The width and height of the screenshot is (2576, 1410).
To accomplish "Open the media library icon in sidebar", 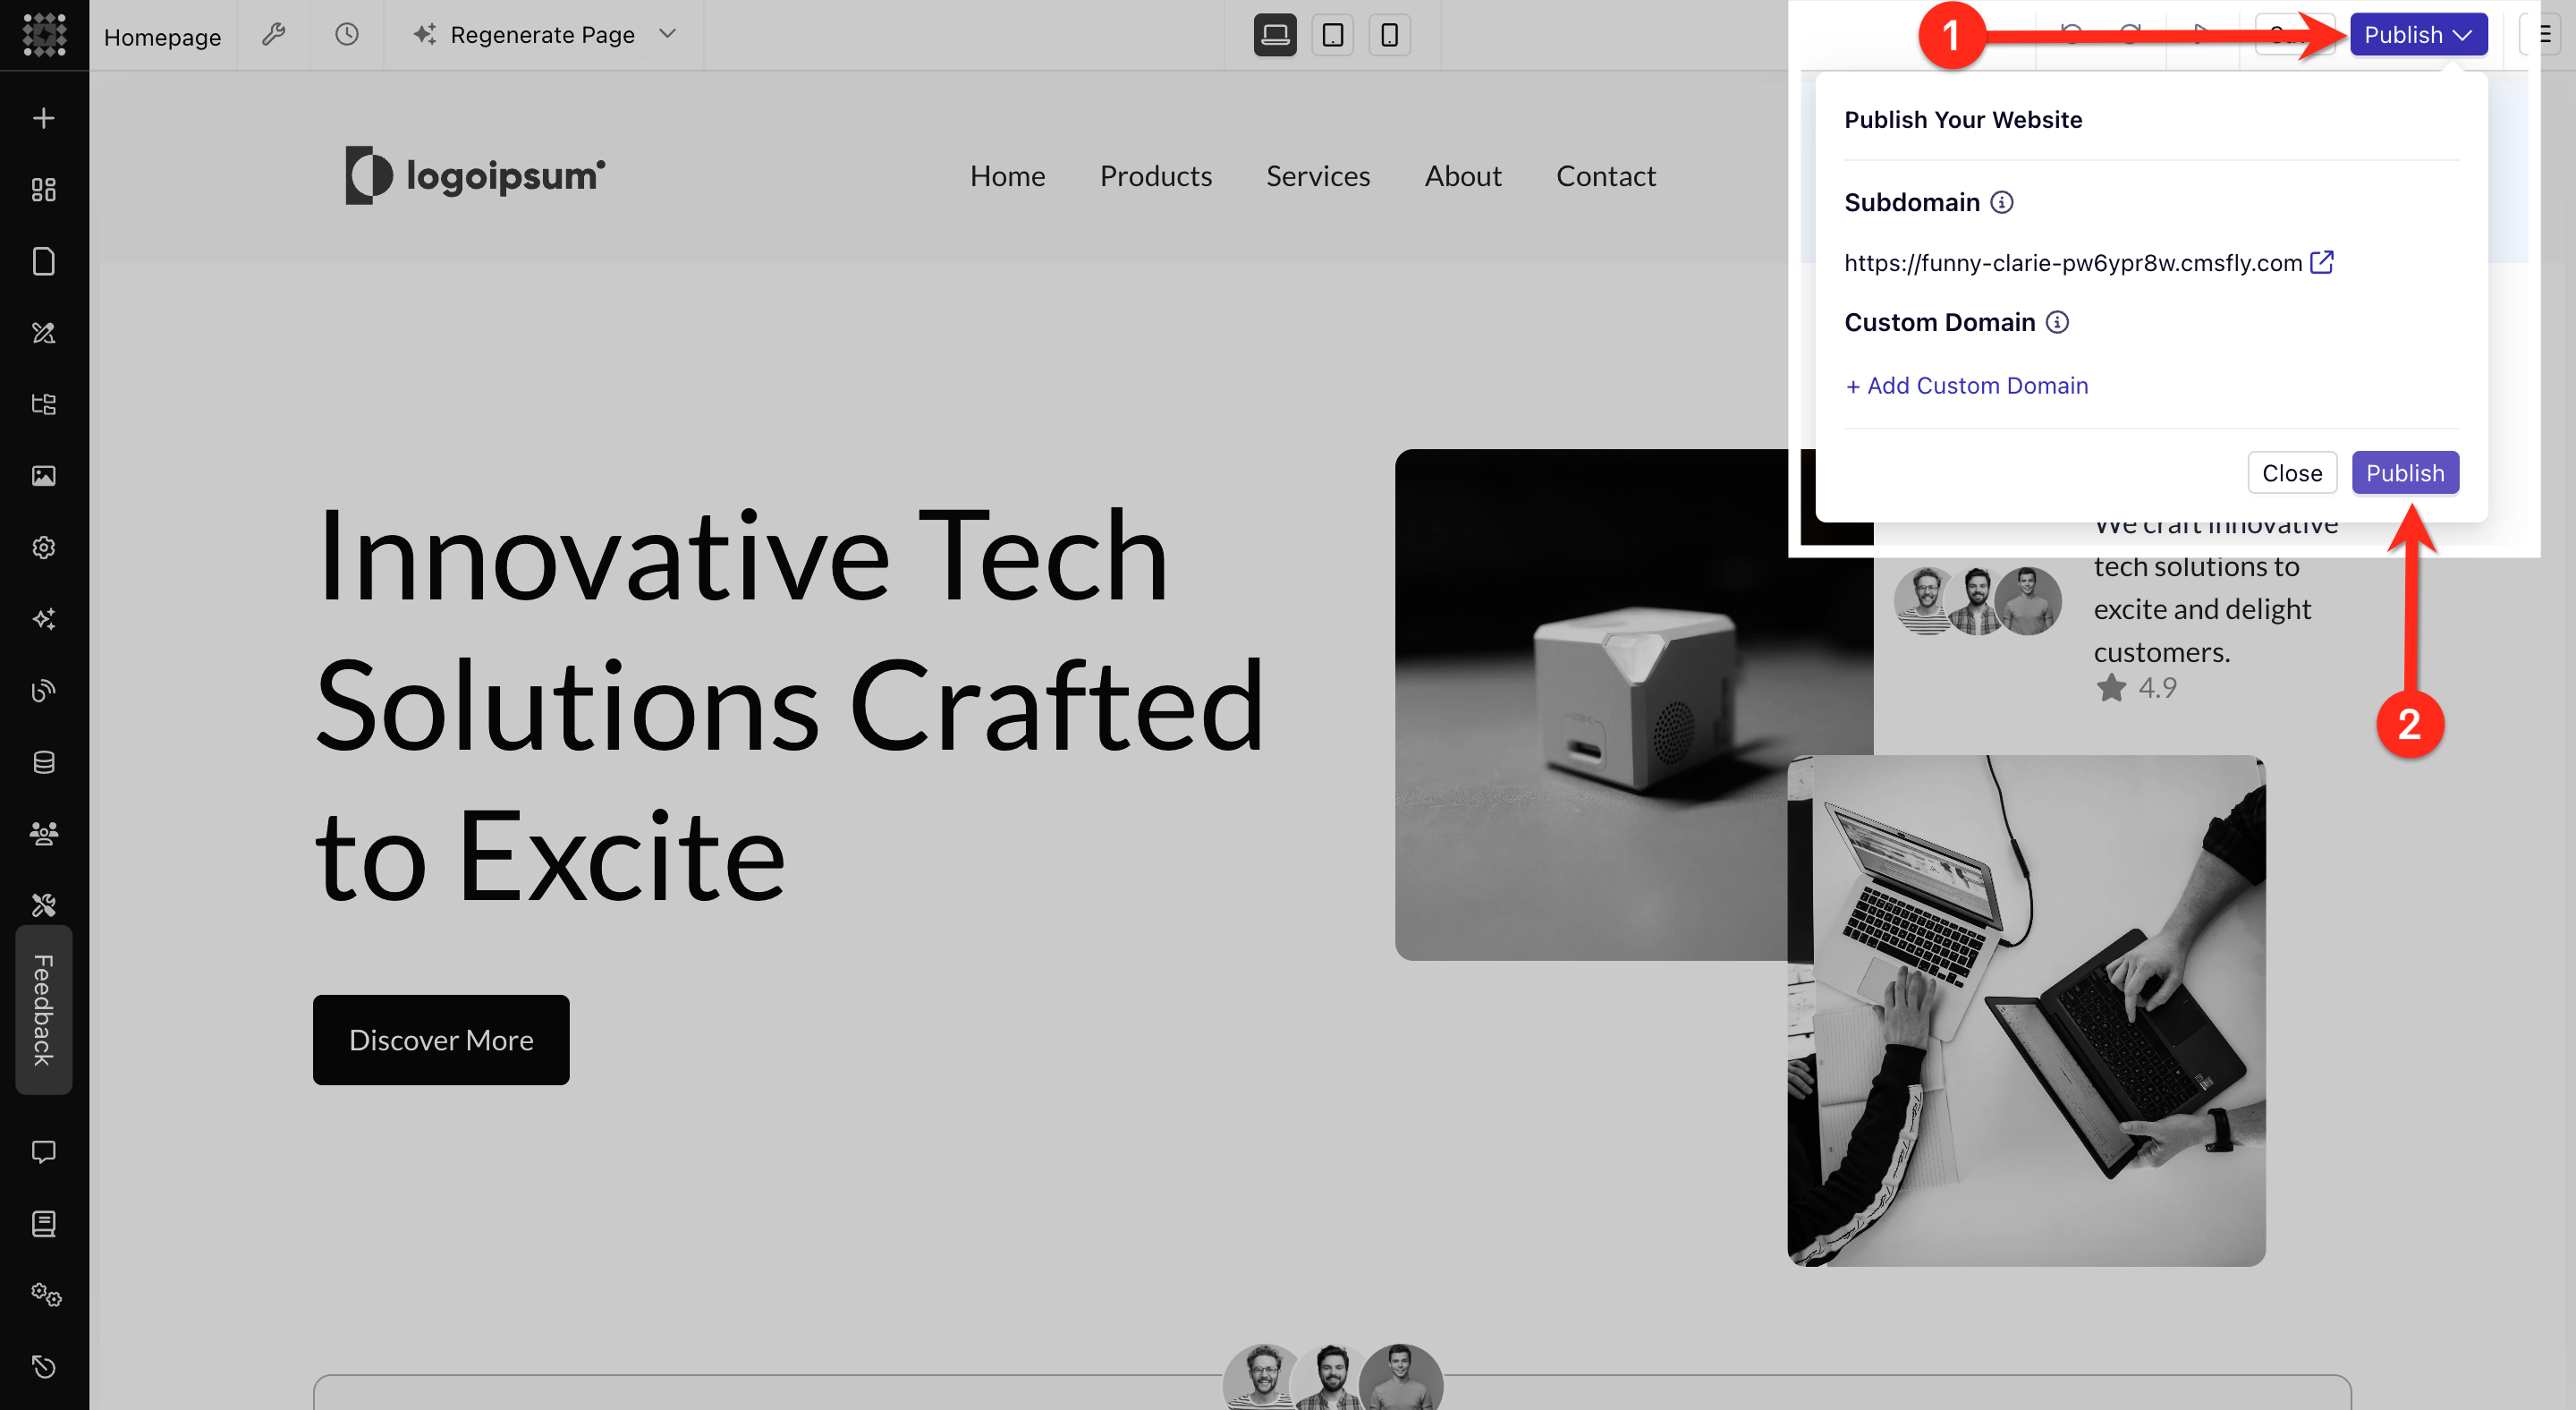I will coord(43,476).
